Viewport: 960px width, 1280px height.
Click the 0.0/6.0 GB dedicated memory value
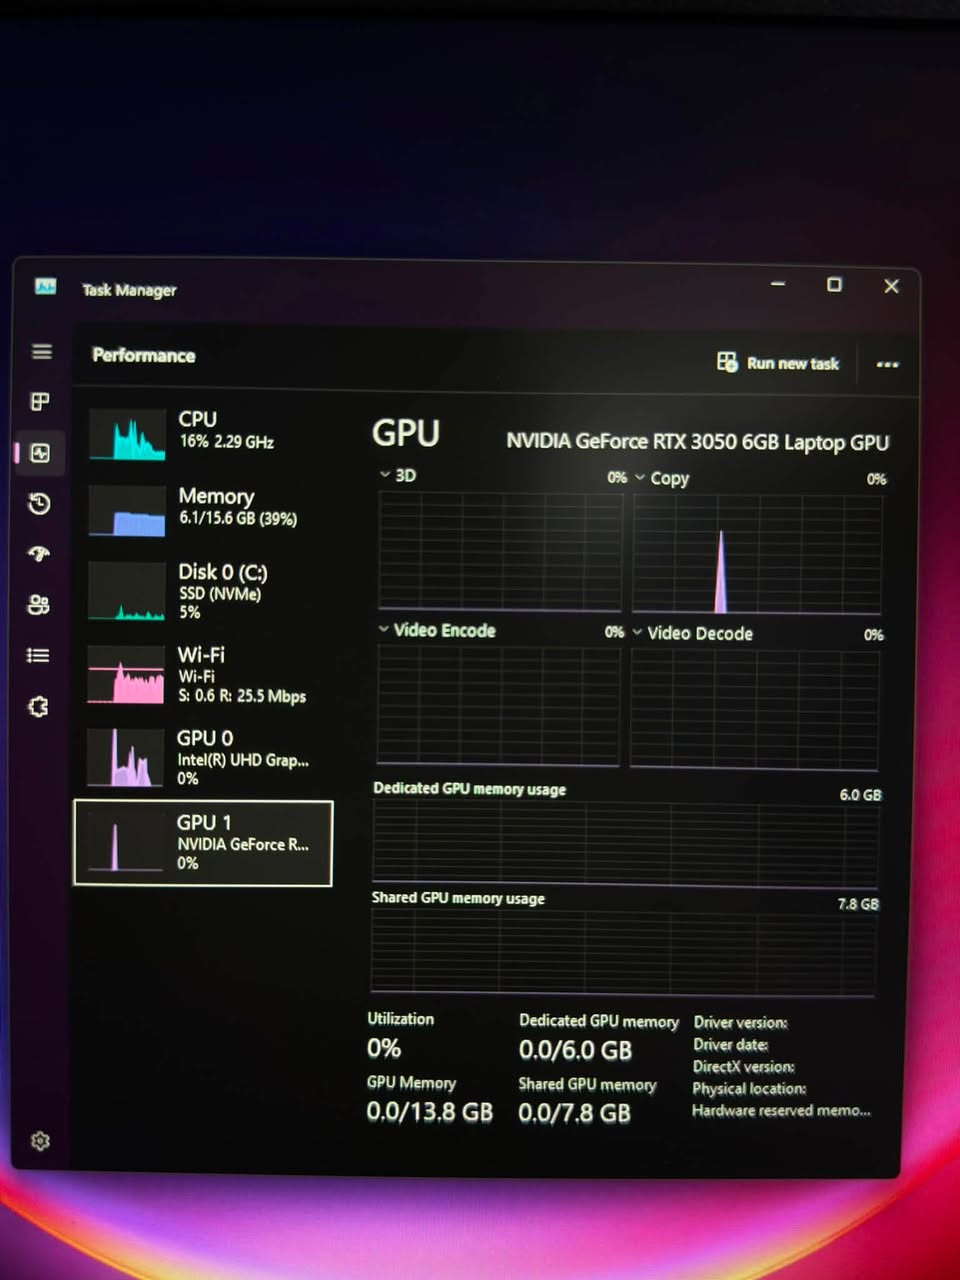[575, 1050]
